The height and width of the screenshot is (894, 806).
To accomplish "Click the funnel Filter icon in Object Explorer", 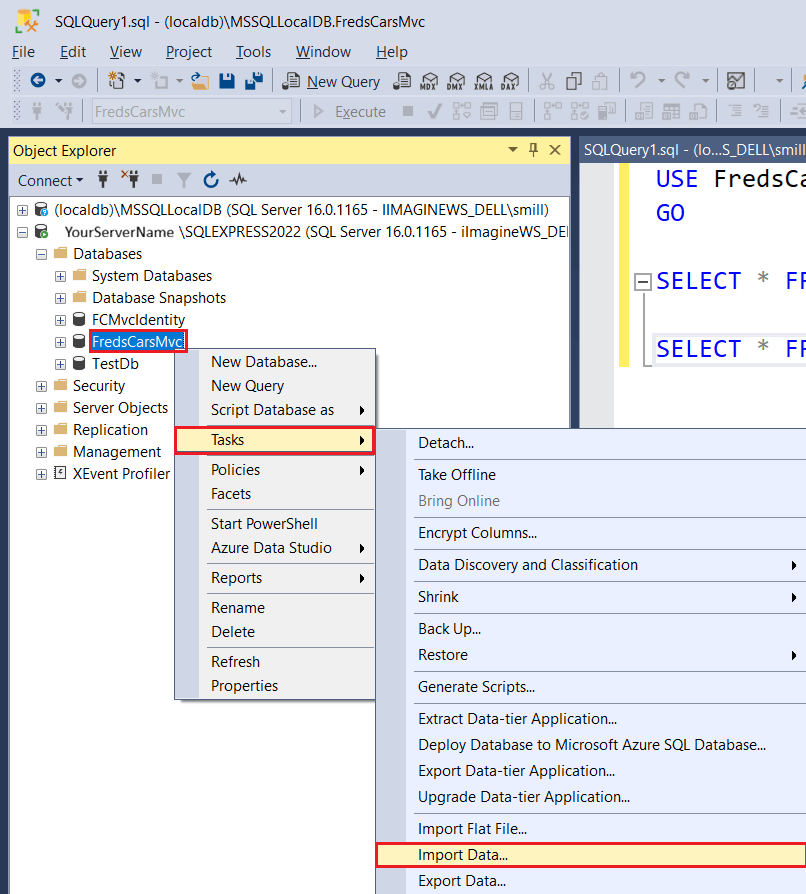I will pos(184,180).
